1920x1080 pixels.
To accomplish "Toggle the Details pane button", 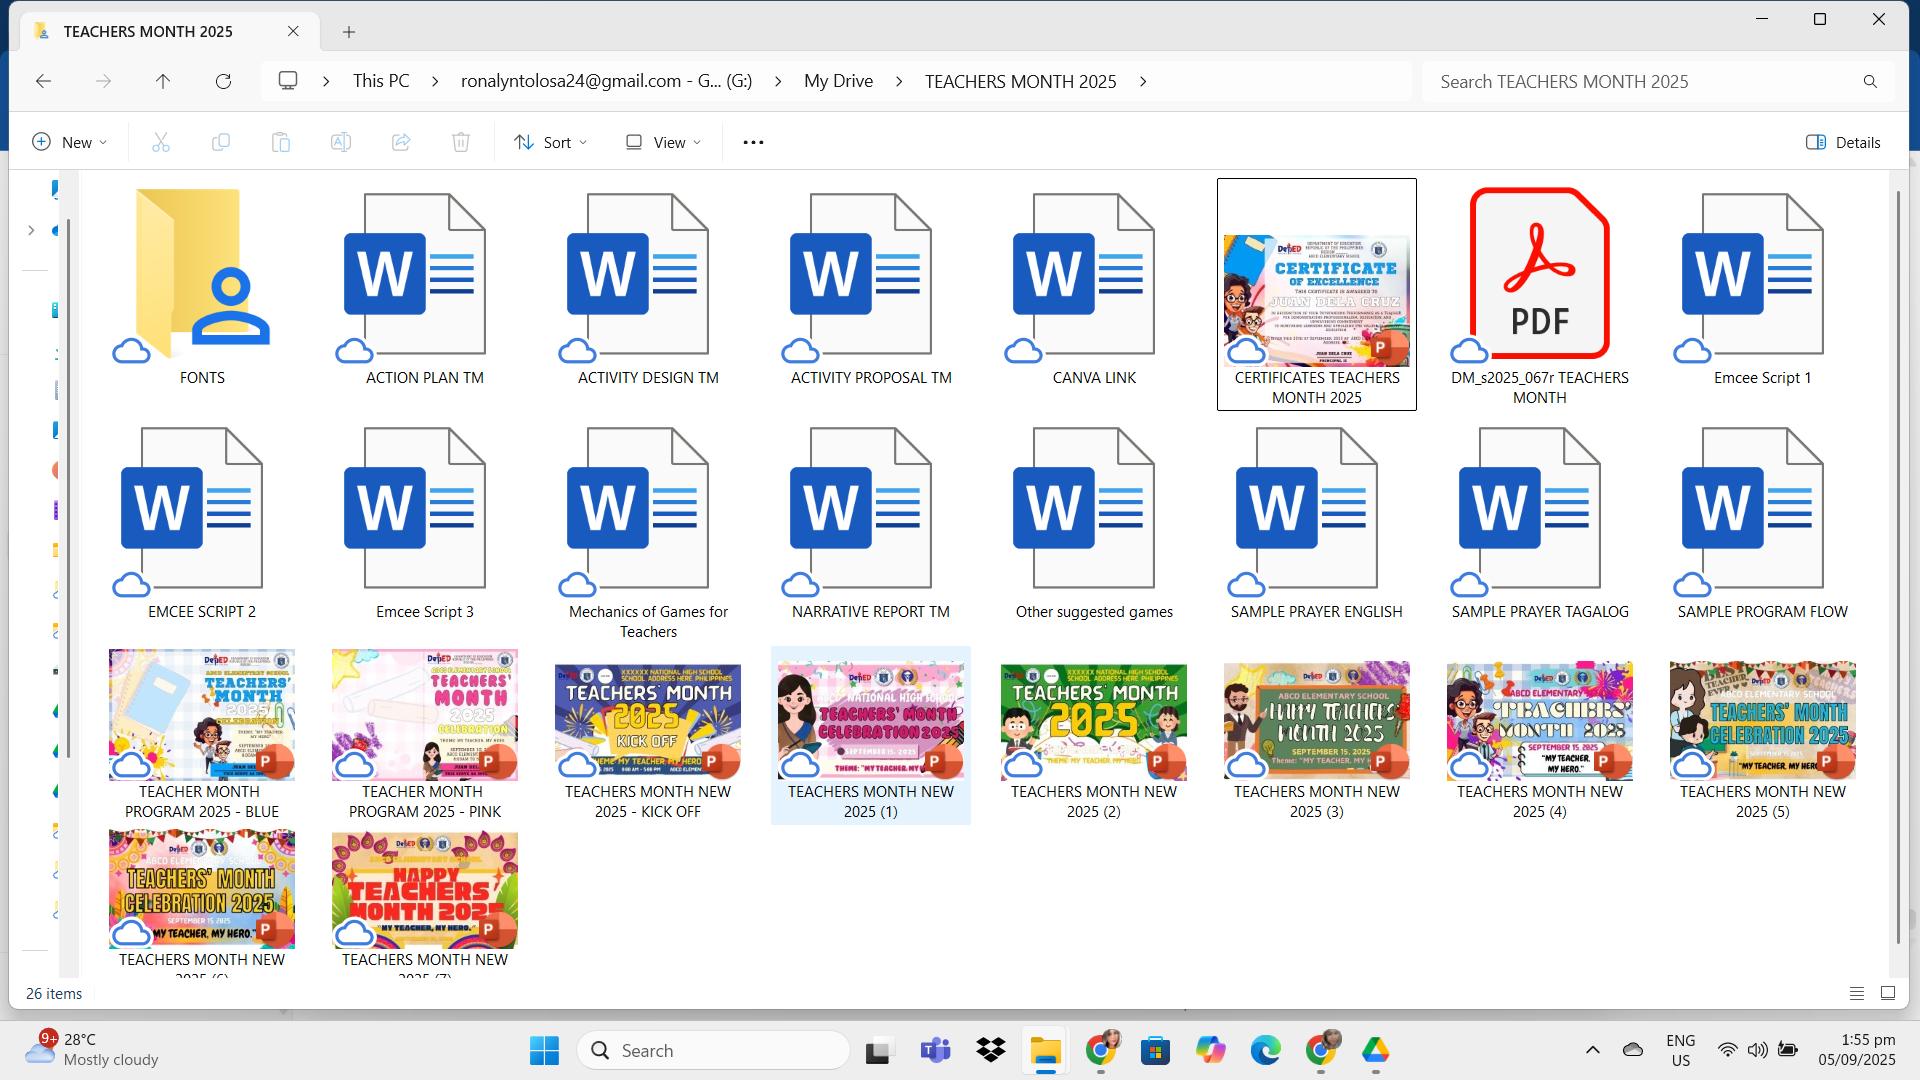I will [1843, 142].
